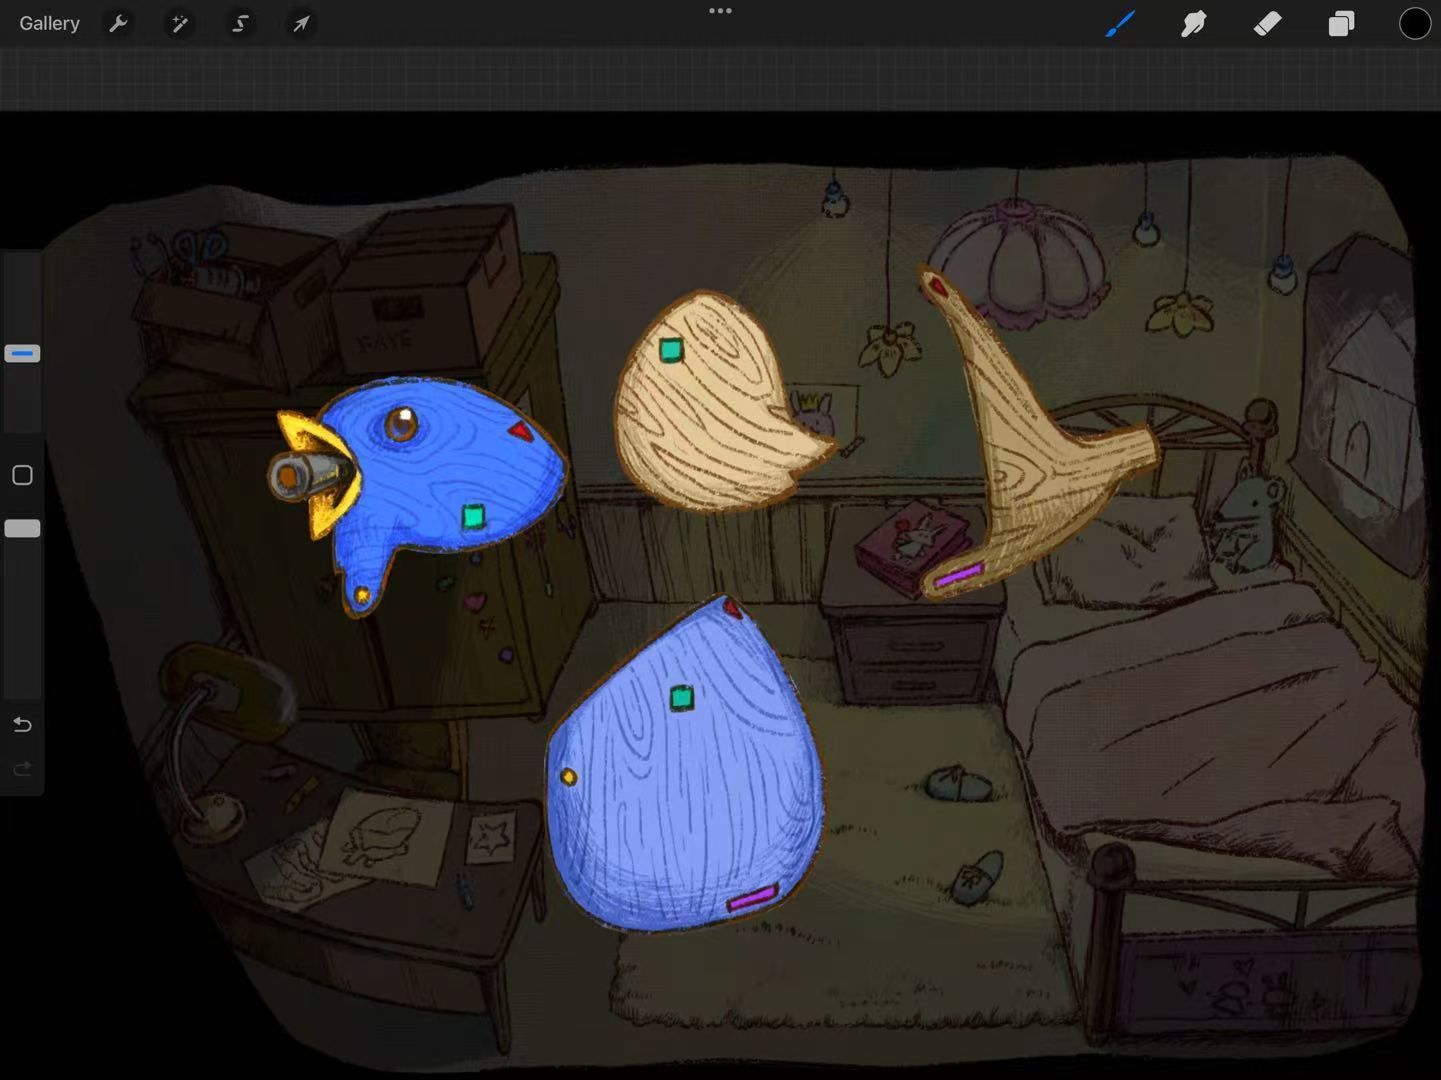1441x1080 pixels.
Task: Tap the three-dot multitasking indicator
Action: click(720, 11)
